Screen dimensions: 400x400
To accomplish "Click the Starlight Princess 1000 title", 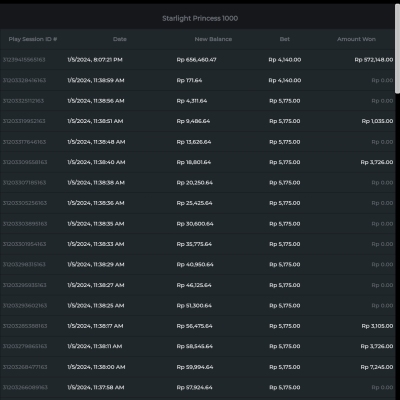I will pos(200,18).
